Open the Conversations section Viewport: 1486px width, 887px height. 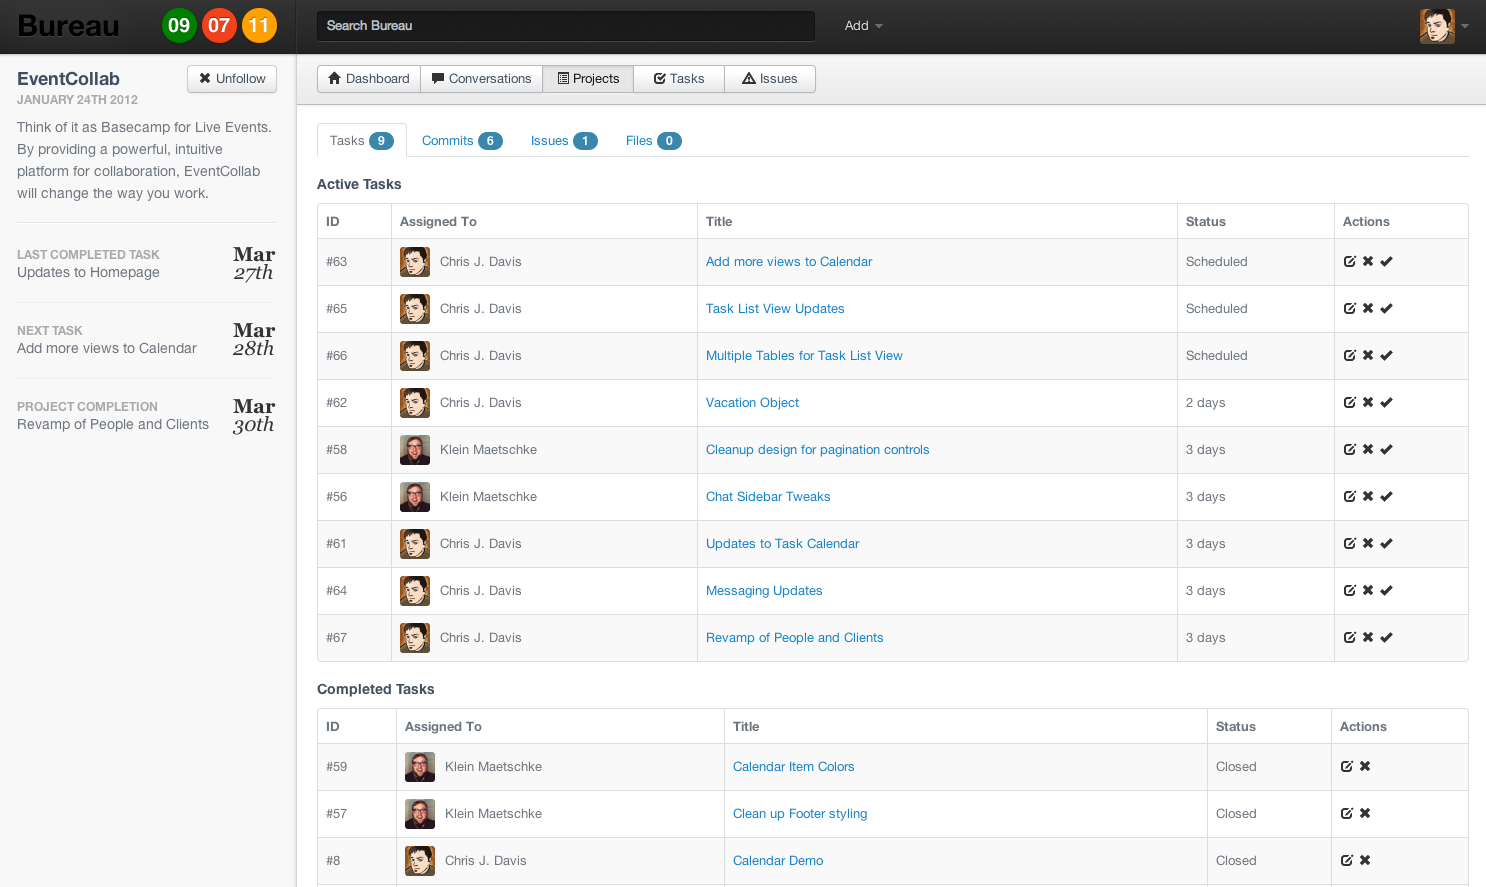pyautogui.click(x=481, y=79)
